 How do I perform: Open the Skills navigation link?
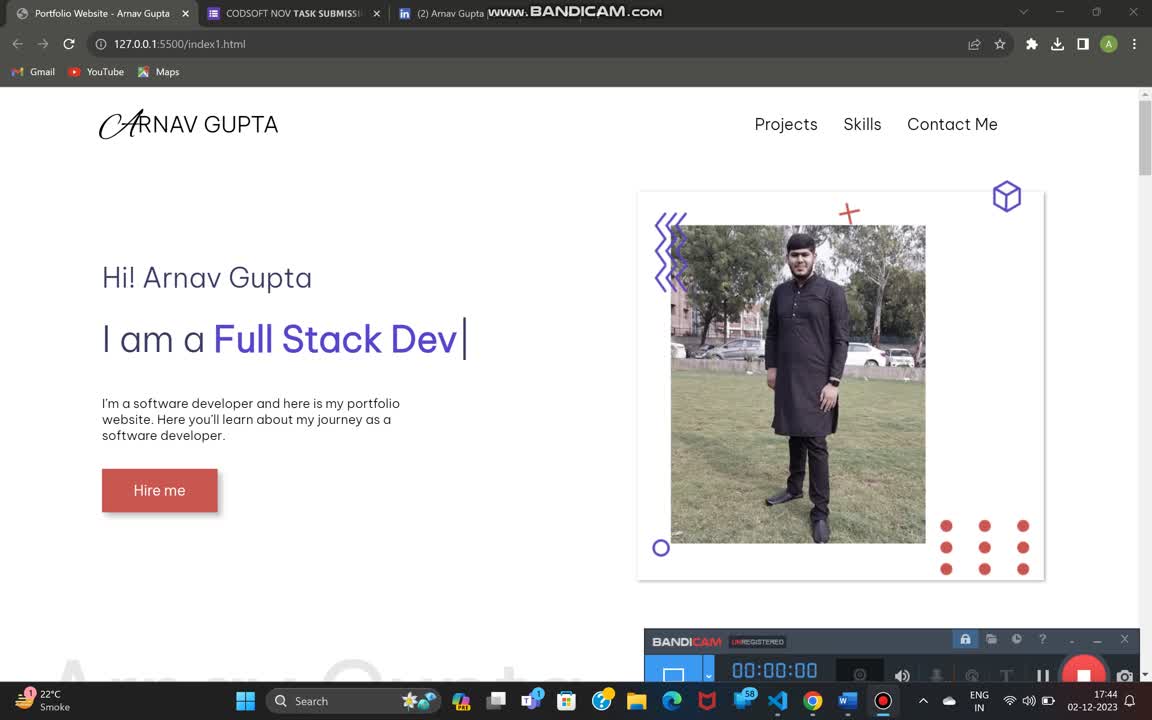click(862, 124)
